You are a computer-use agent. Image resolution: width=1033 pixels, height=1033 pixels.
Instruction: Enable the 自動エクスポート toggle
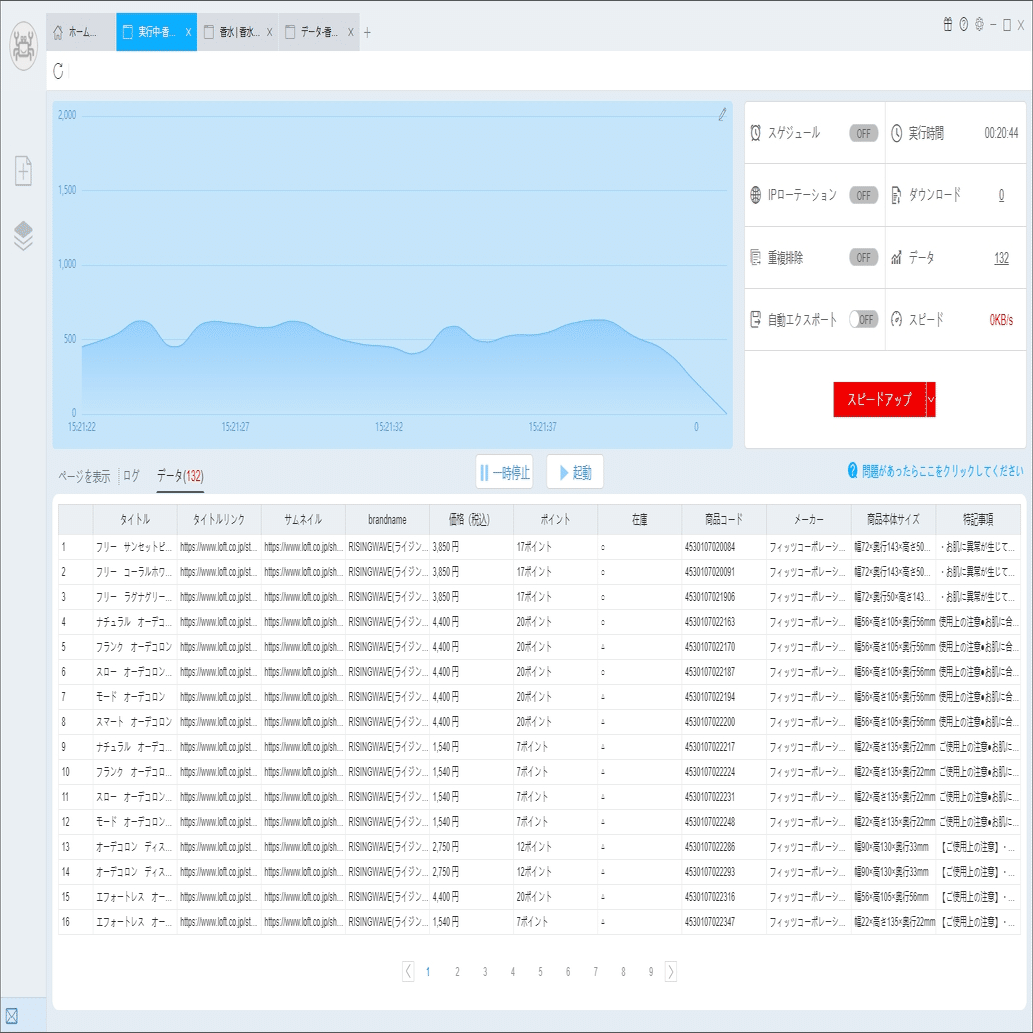pos(863,320)
